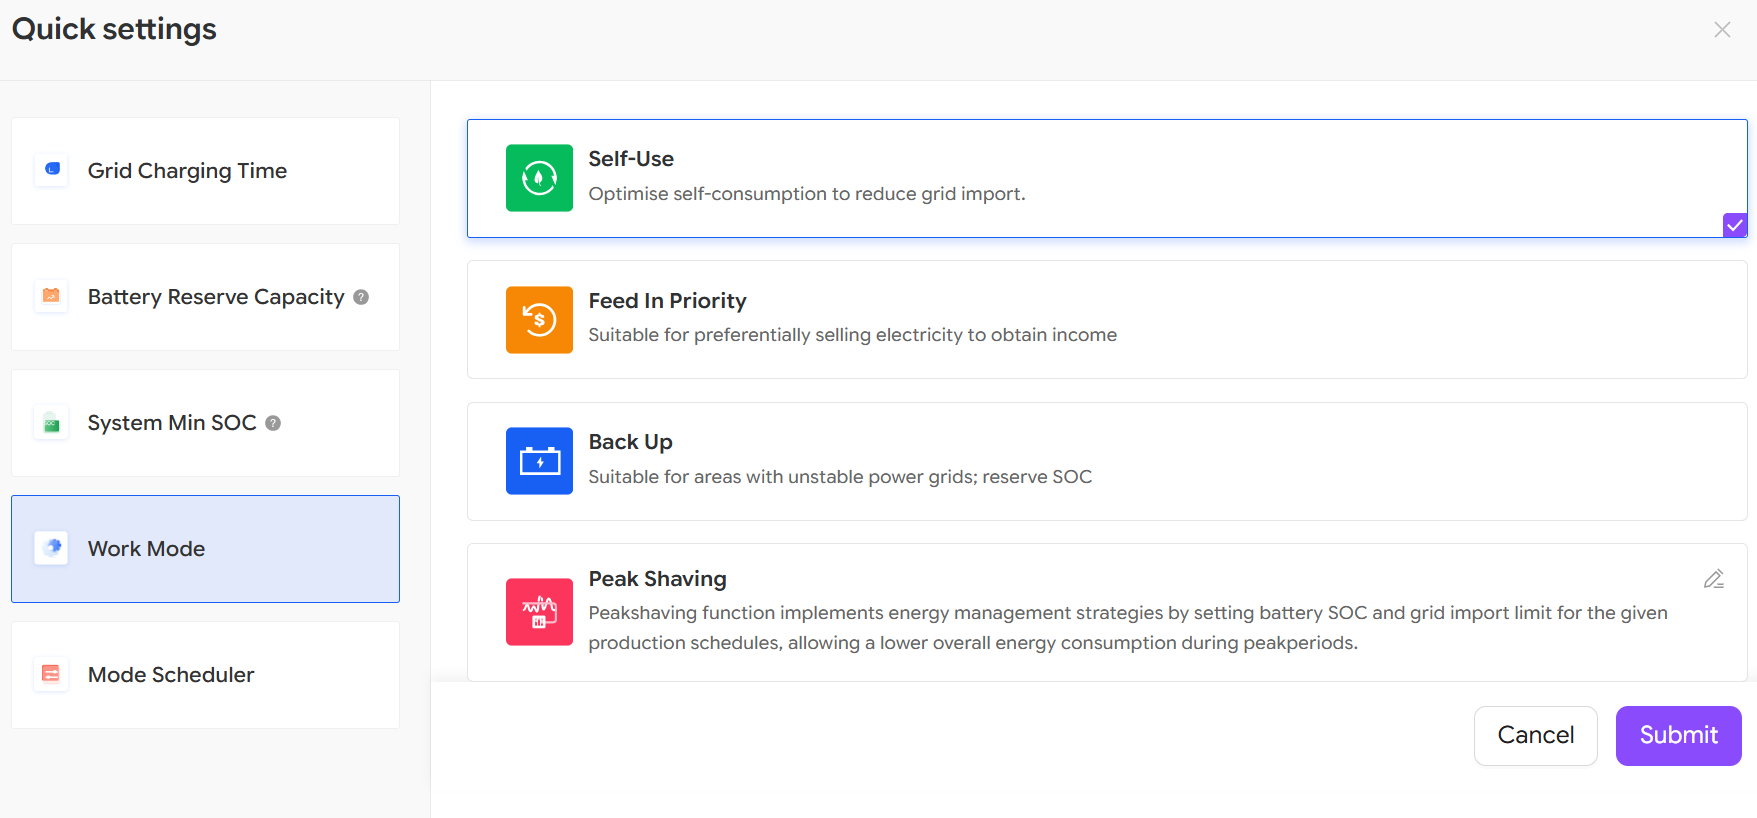The height and width of the screenshot is (818, 1757).
Task: Click the green Self-Use mode icon
Action: pos(539,178)
